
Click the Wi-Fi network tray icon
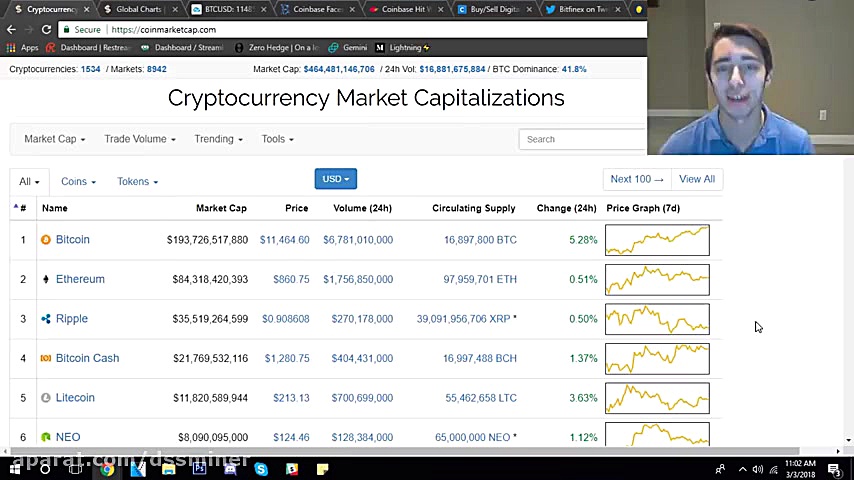[774, 469]
